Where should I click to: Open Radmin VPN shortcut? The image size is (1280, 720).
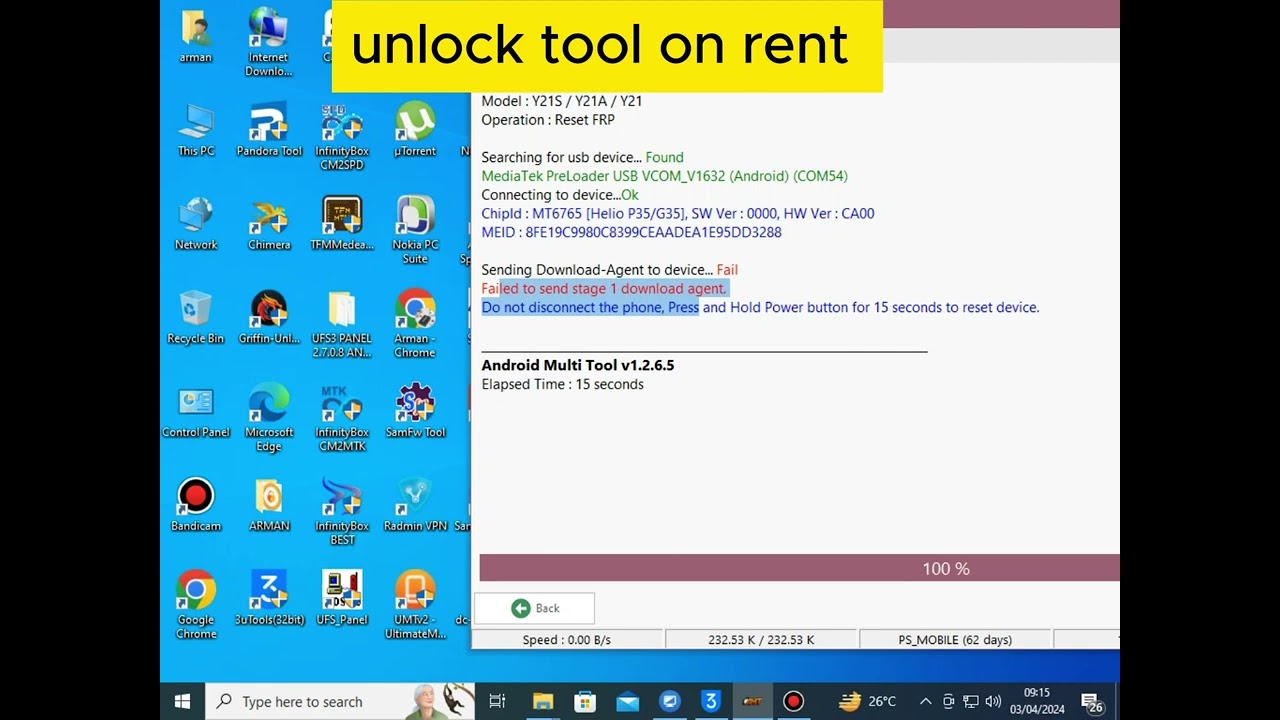tap(415, 505)
